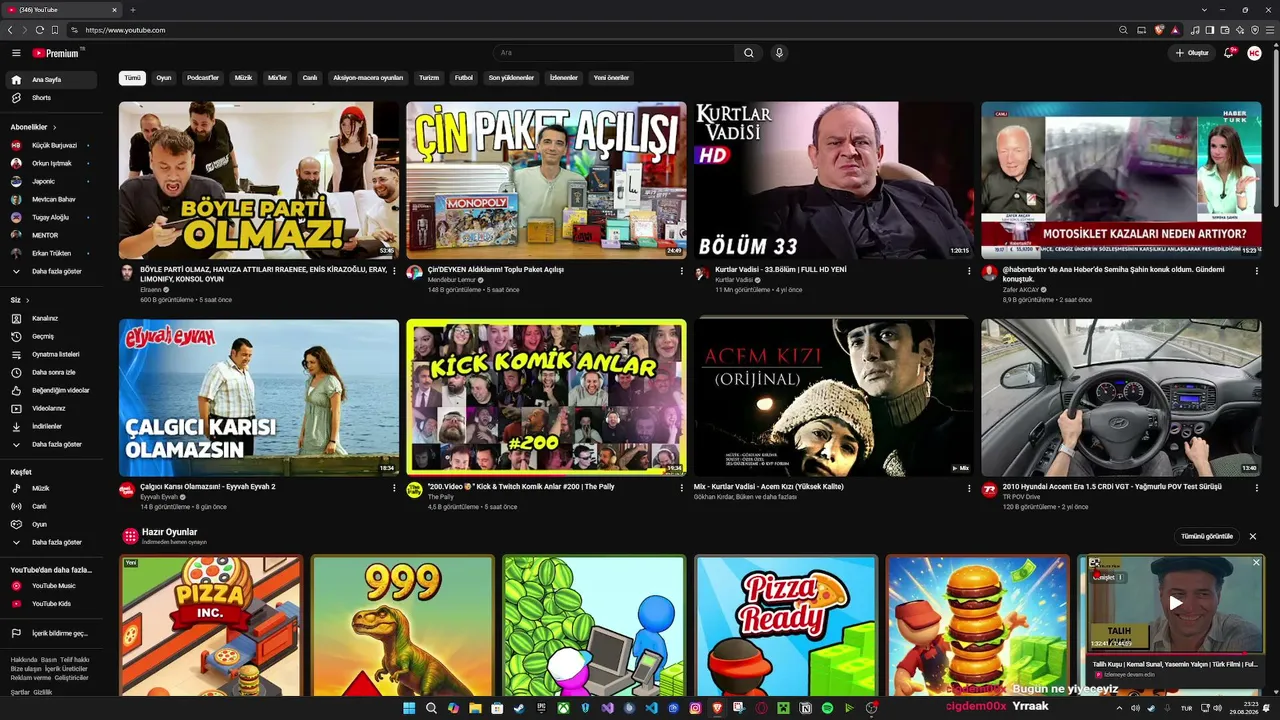Open a new browser tab
This screenshot has height=720, width=1280.
[x=133, y=10]
